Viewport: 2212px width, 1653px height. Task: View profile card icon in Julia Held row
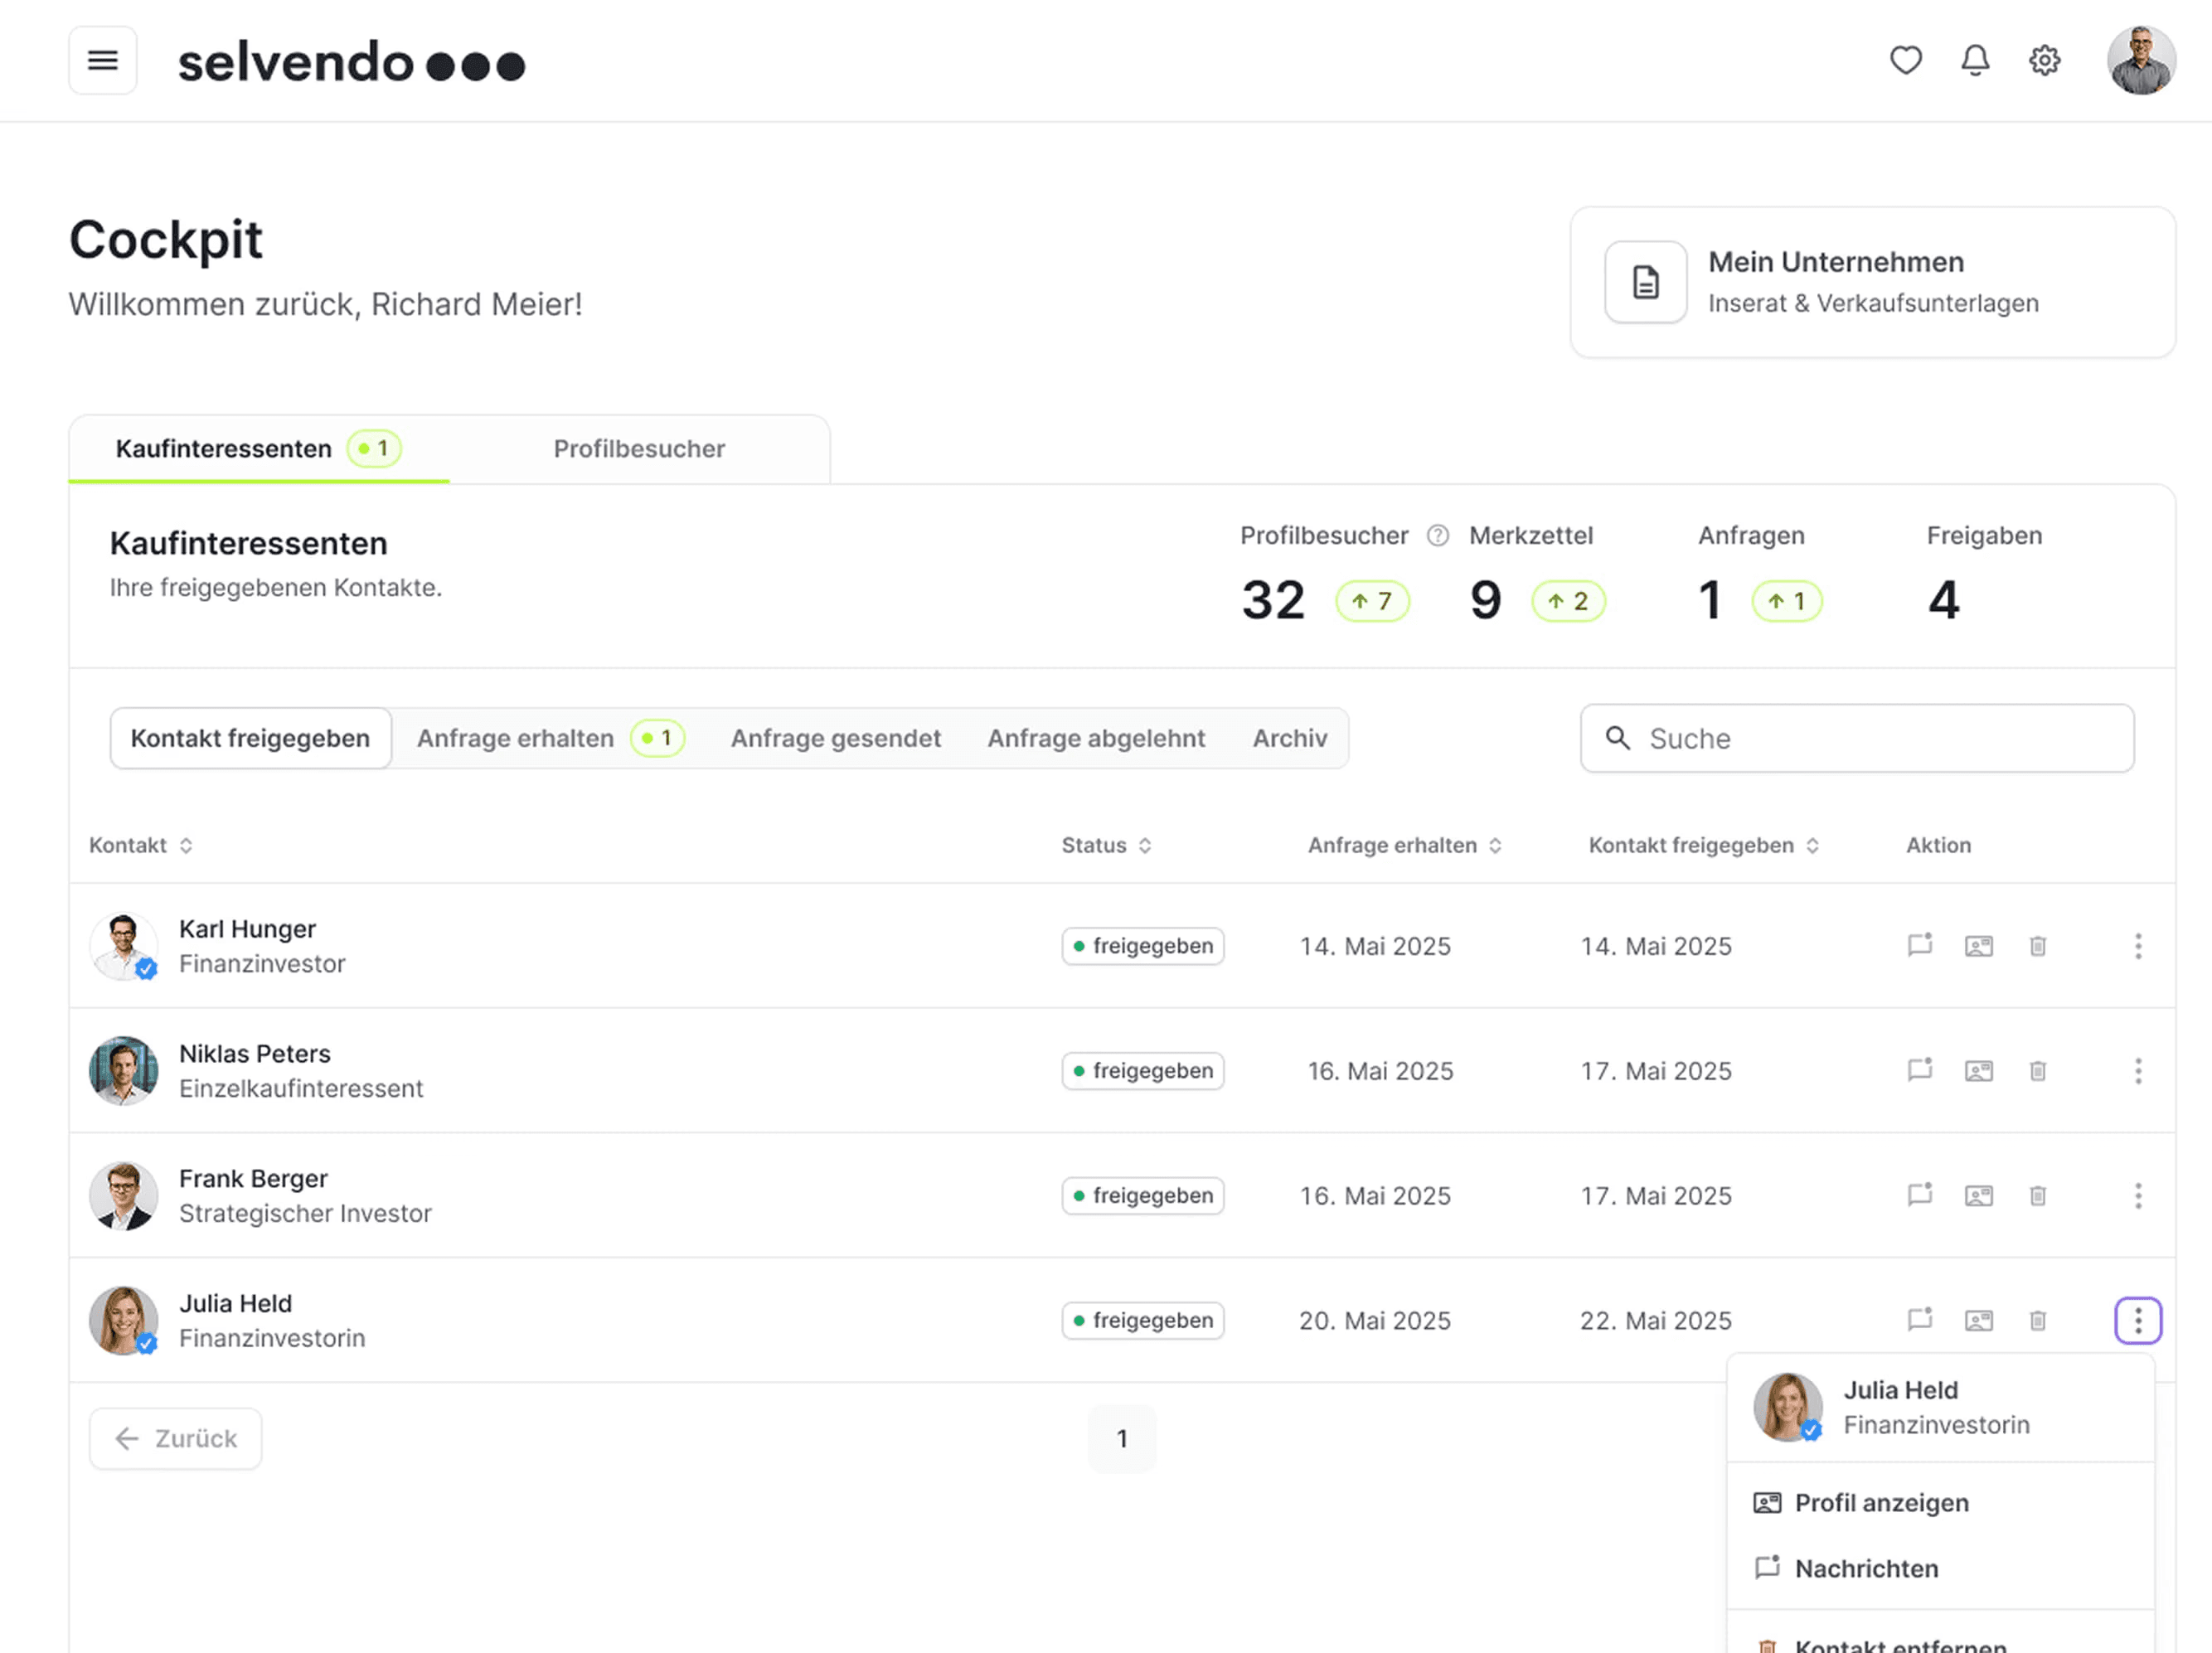pos(1979,1322)
